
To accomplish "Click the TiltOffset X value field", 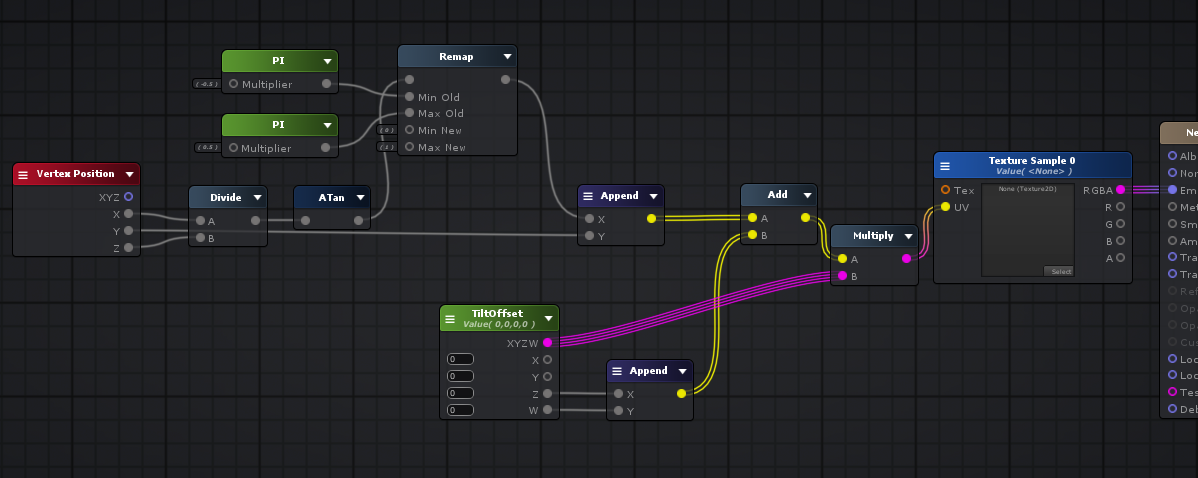I will coord(460,359).
